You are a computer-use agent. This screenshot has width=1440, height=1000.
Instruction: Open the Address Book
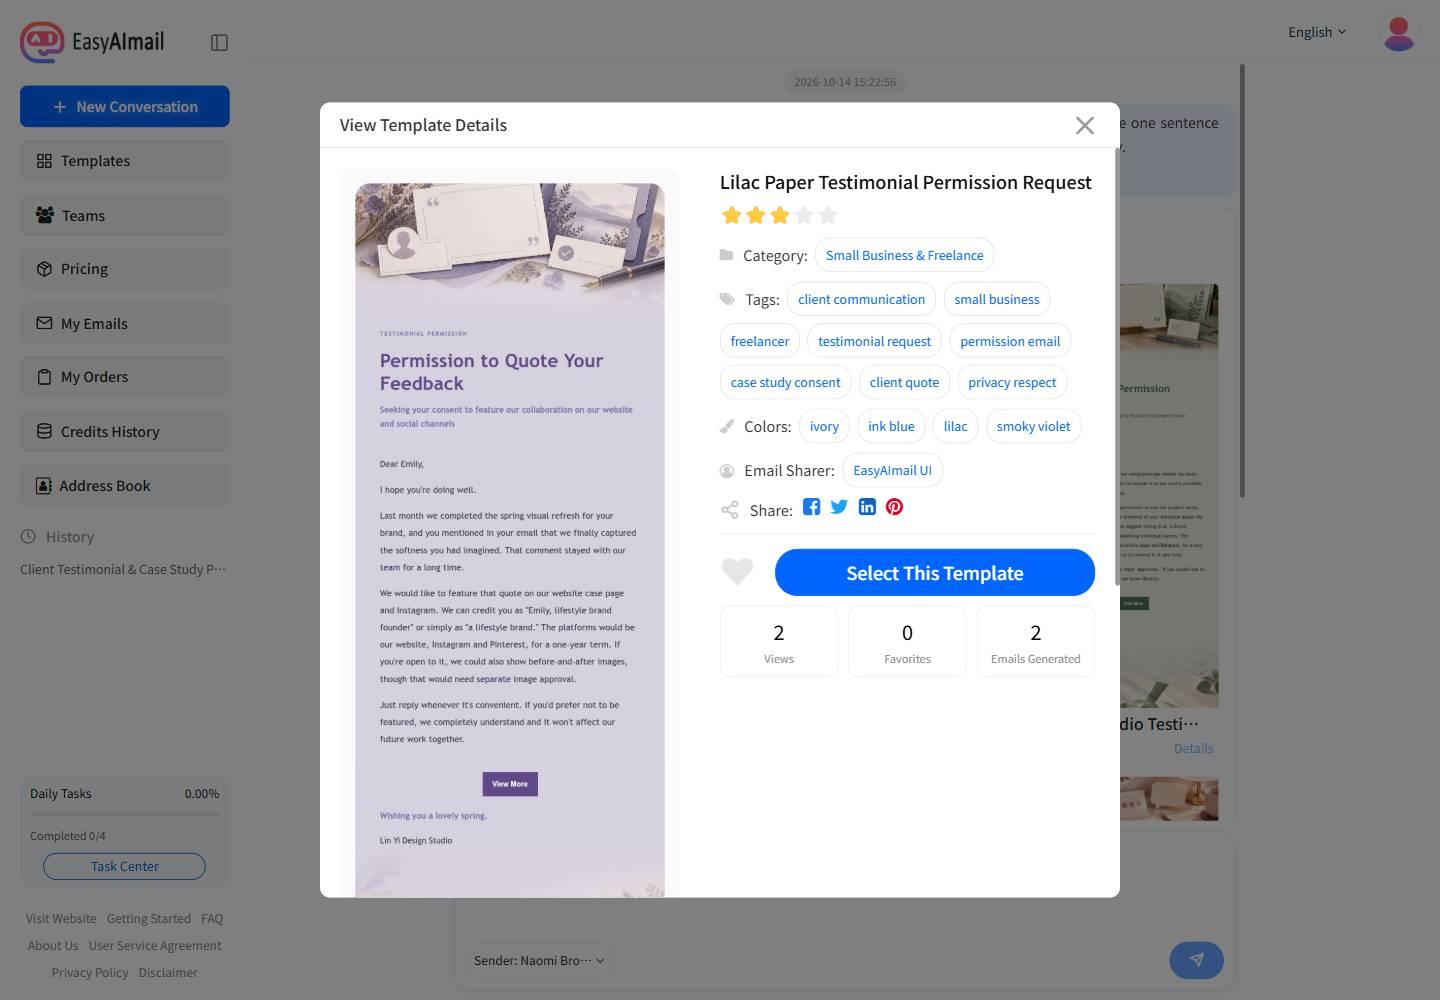click(125, 486)
